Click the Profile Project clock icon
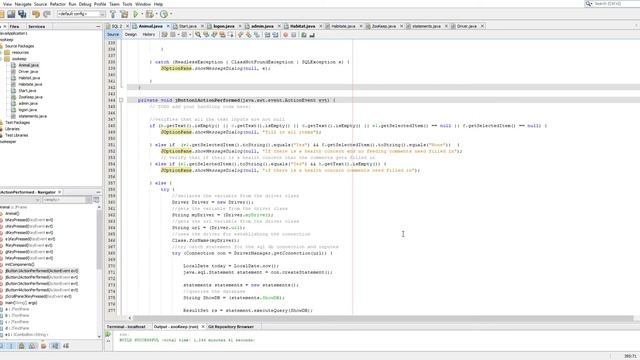This screenshot has width=640, height=360. pos(164,14)
